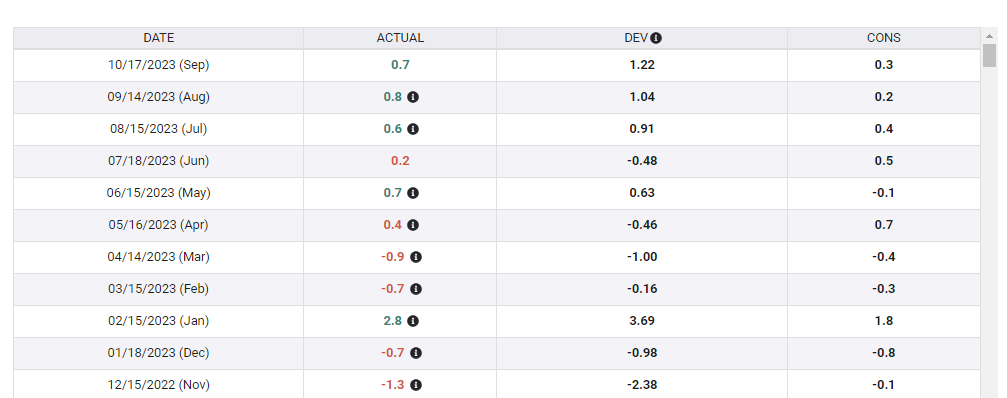
Task: Click the 1.8 consensus value in Jan row
Action: click(884, 321)
